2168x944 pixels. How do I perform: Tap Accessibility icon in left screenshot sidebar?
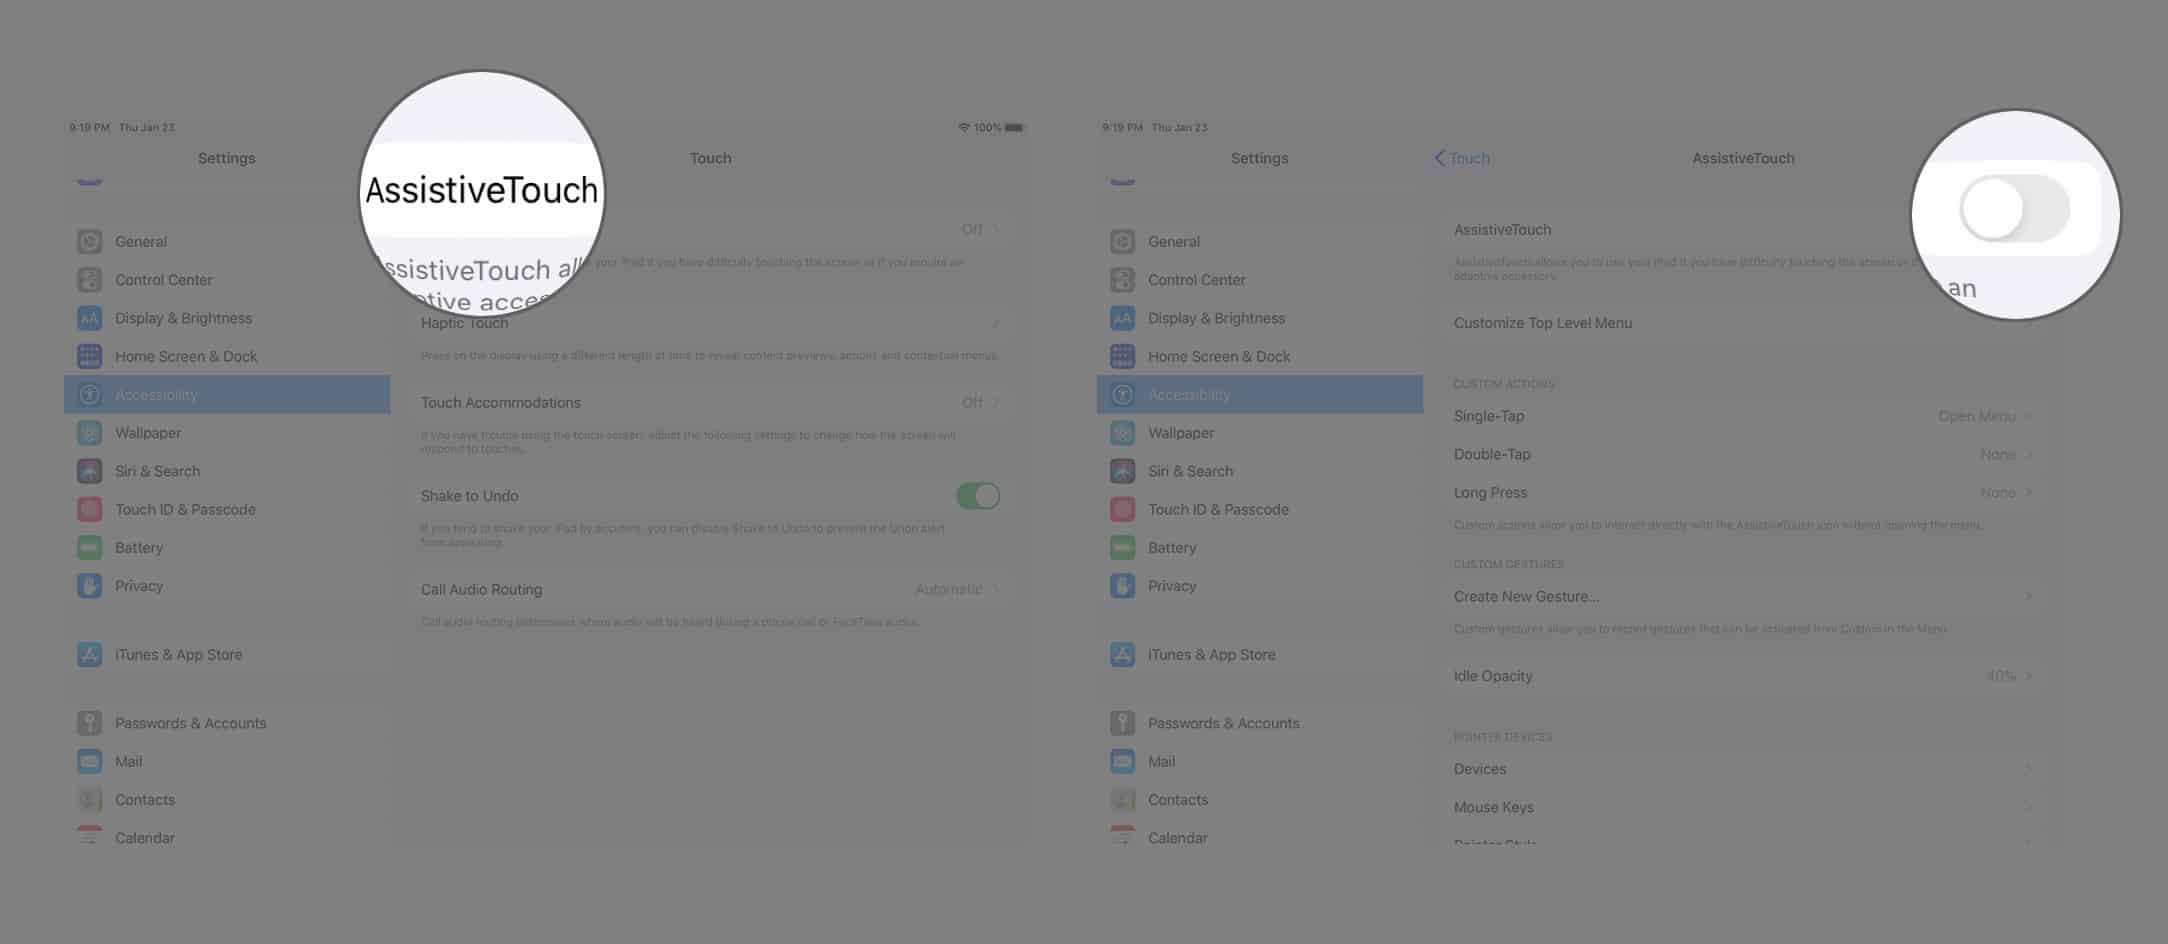coord(90,395)
